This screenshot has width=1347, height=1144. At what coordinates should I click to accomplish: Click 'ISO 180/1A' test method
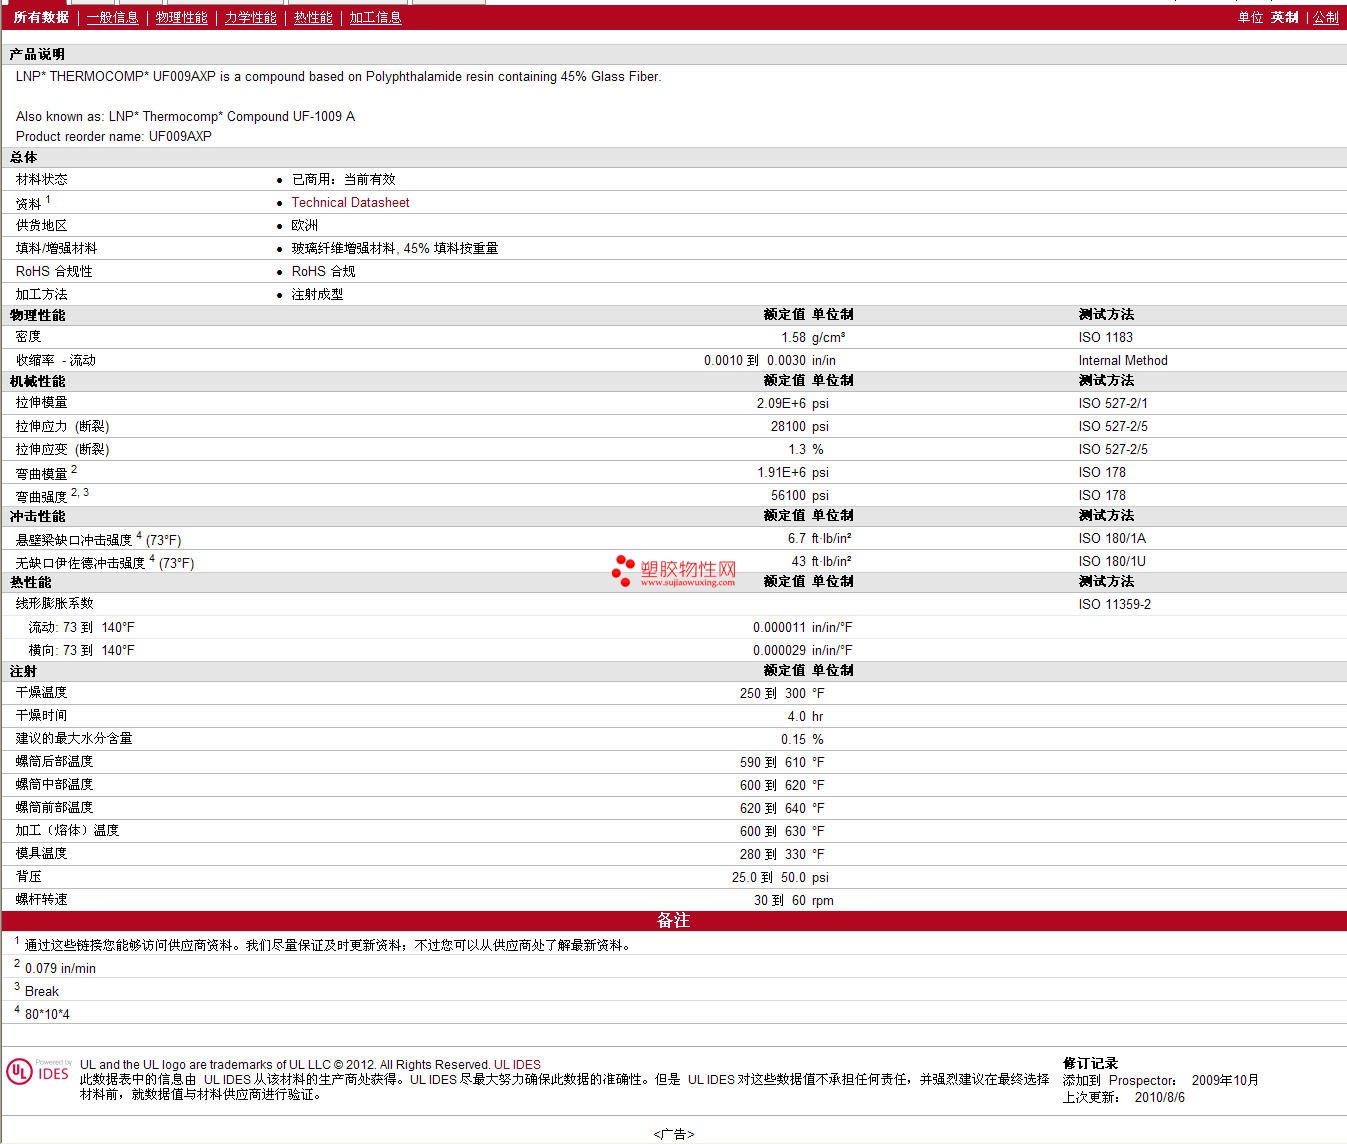pyautogui.click(x=1113, y=538)
